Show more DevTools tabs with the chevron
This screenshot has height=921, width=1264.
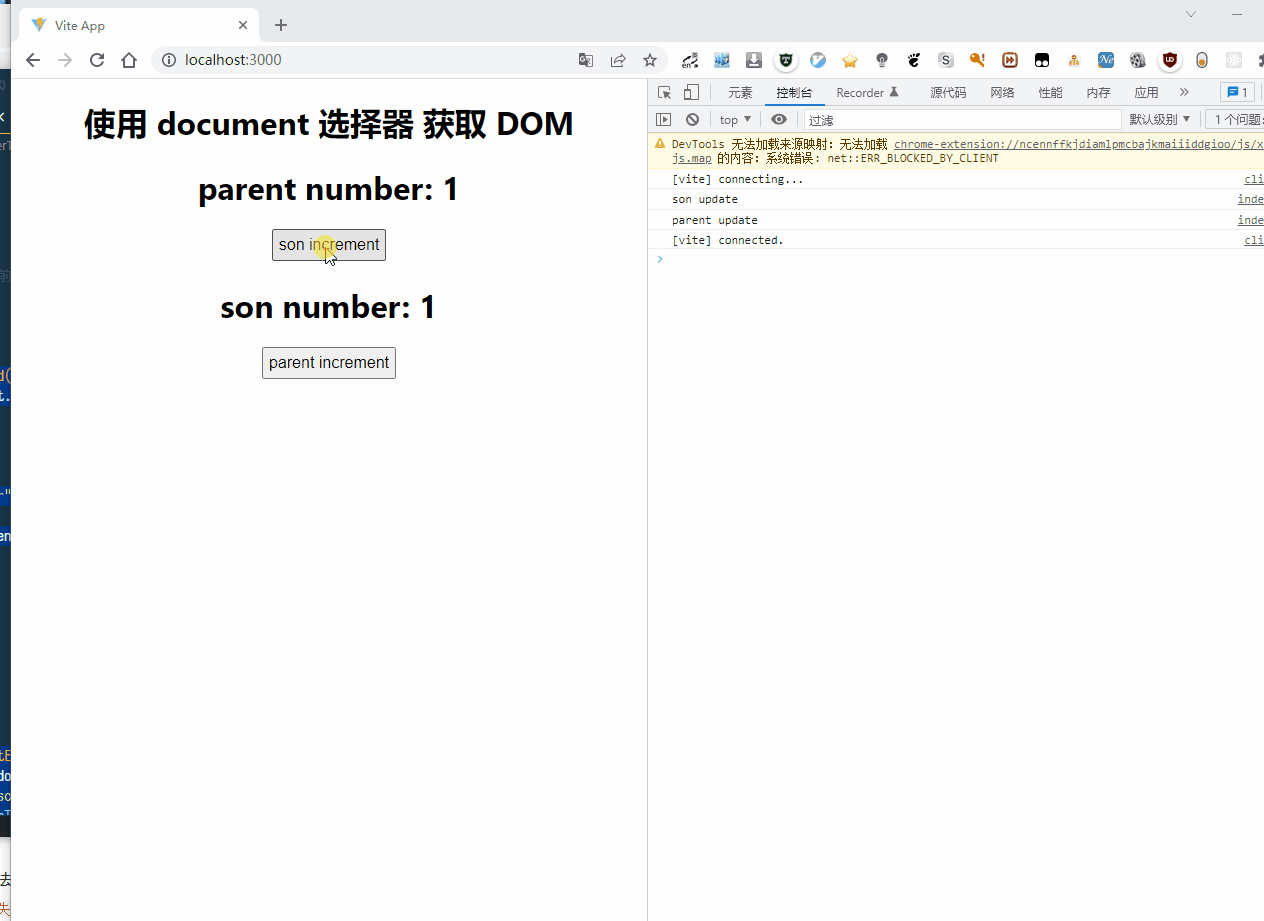click(1185, 92)
